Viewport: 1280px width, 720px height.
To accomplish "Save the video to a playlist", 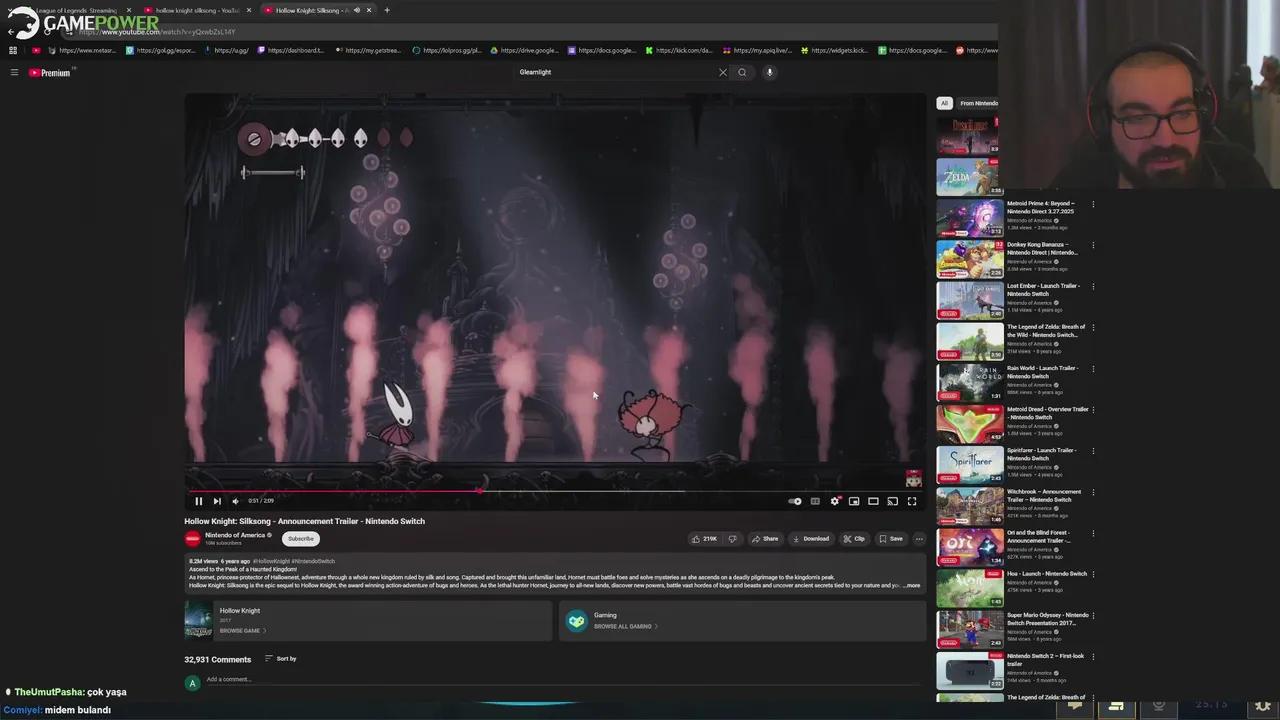I will [891, 539].
